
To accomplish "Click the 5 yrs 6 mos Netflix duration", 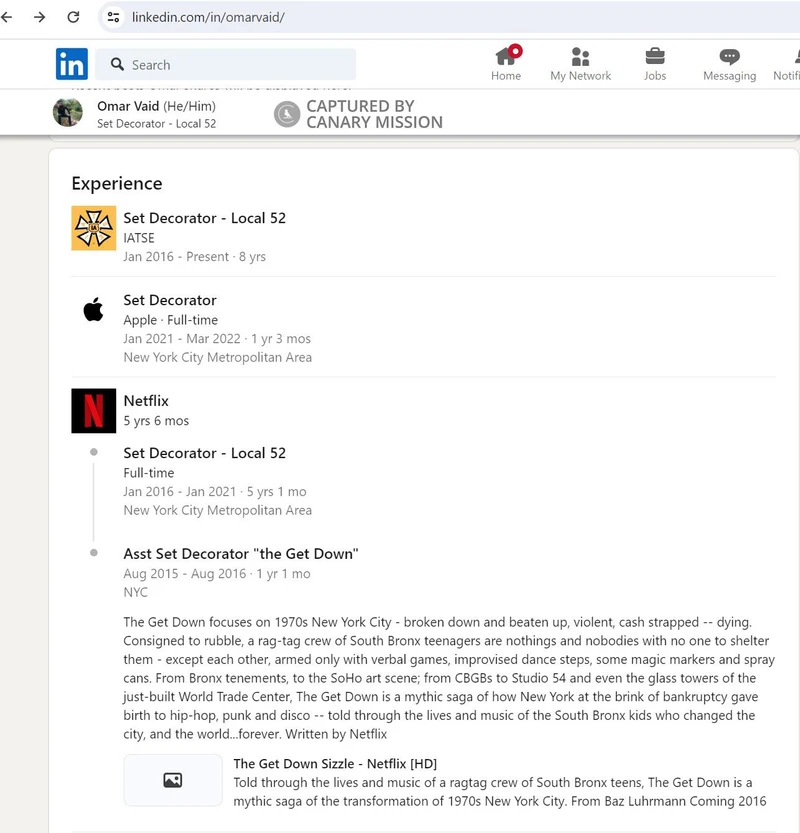I will [x=156, y=421].
